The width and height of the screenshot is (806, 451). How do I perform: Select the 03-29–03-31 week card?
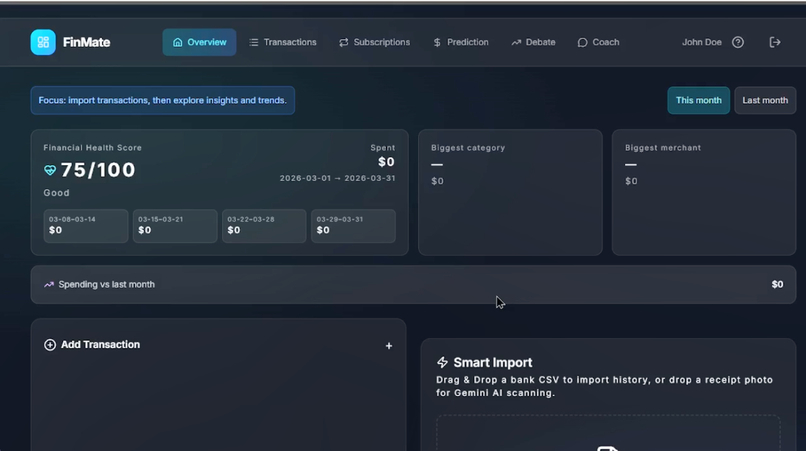click(x=353, y=226)
